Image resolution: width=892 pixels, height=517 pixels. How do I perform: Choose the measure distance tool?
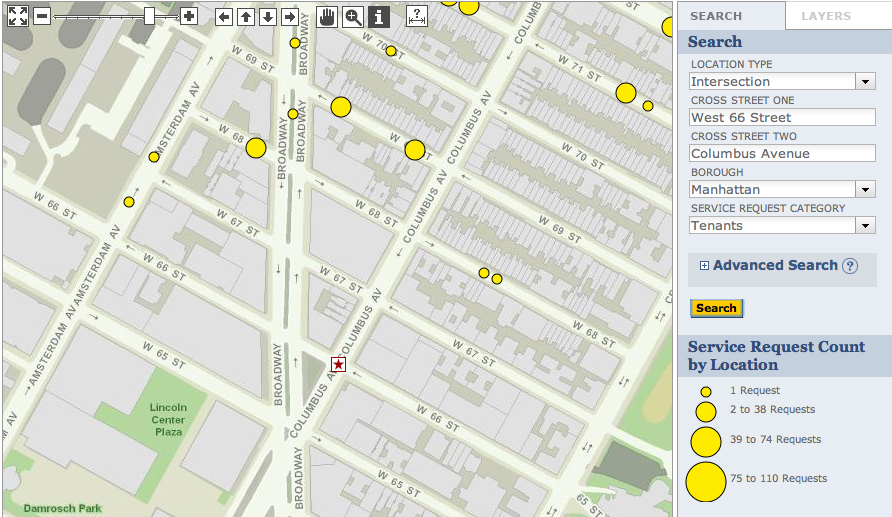pos(417,16)
